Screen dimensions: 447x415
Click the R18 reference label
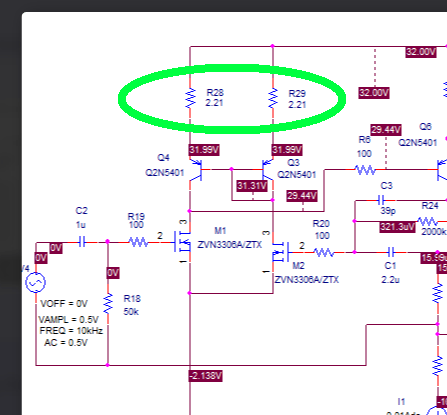tap(132, 299)
